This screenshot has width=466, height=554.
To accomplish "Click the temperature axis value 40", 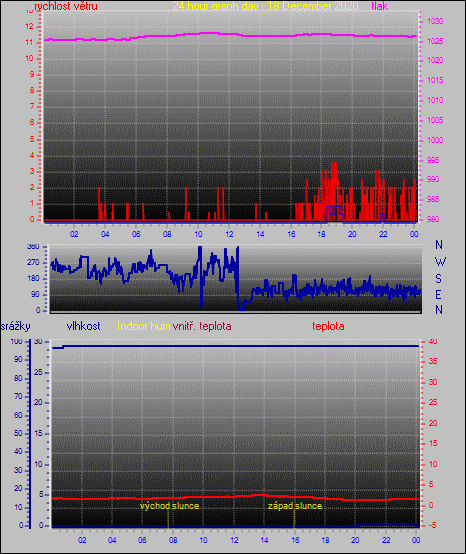I will 433,342.
